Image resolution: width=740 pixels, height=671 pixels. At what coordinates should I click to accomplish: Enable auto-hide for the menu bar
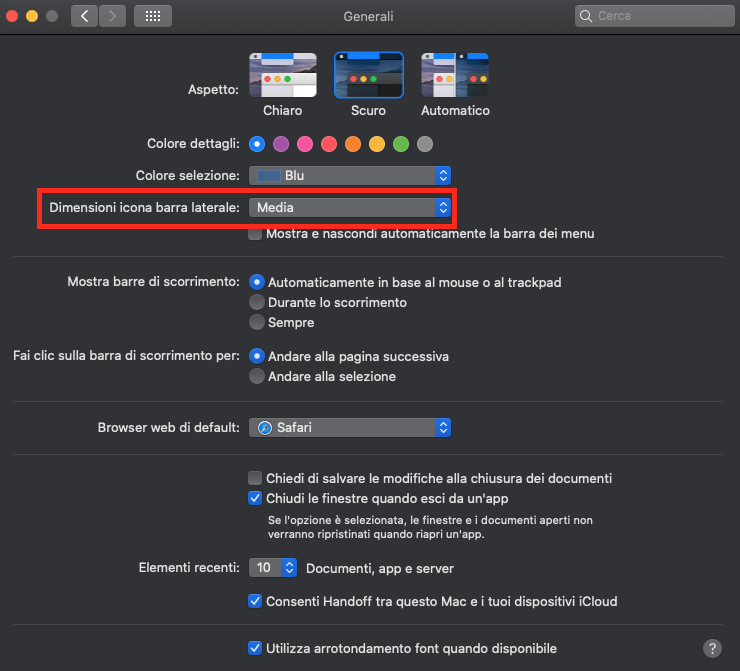click(x=255, y=234)
